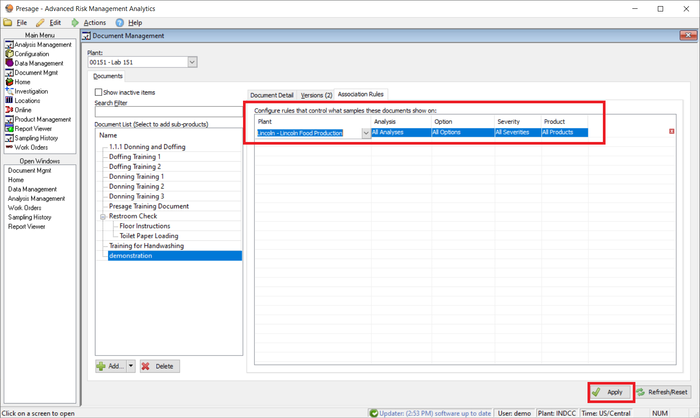Select Floor Instructions in document list
The height and width of the screenshot is (418, 700).
[146, 226]
